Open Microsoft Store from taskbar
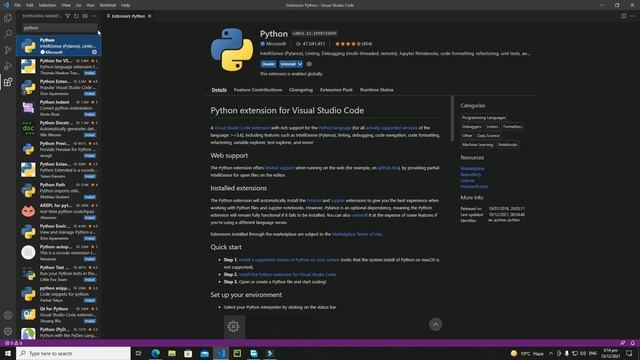This screenshot has height=360, width=640. click(x=188, y=353)
